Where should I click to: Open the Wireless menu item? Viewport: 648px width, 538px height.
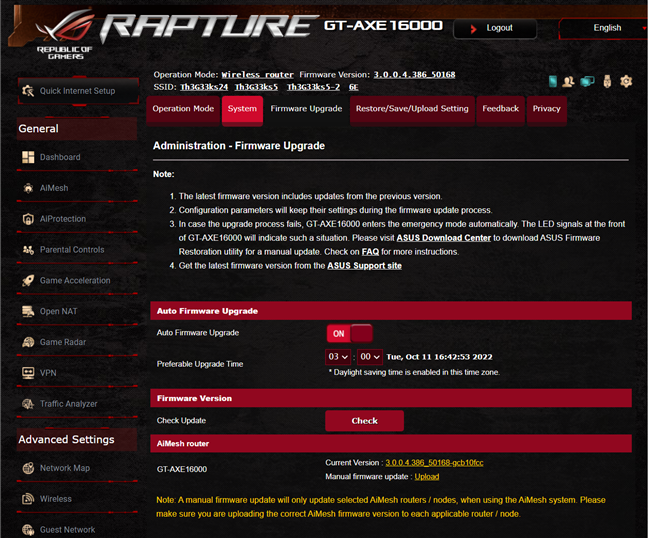click(x=77, y=499)
